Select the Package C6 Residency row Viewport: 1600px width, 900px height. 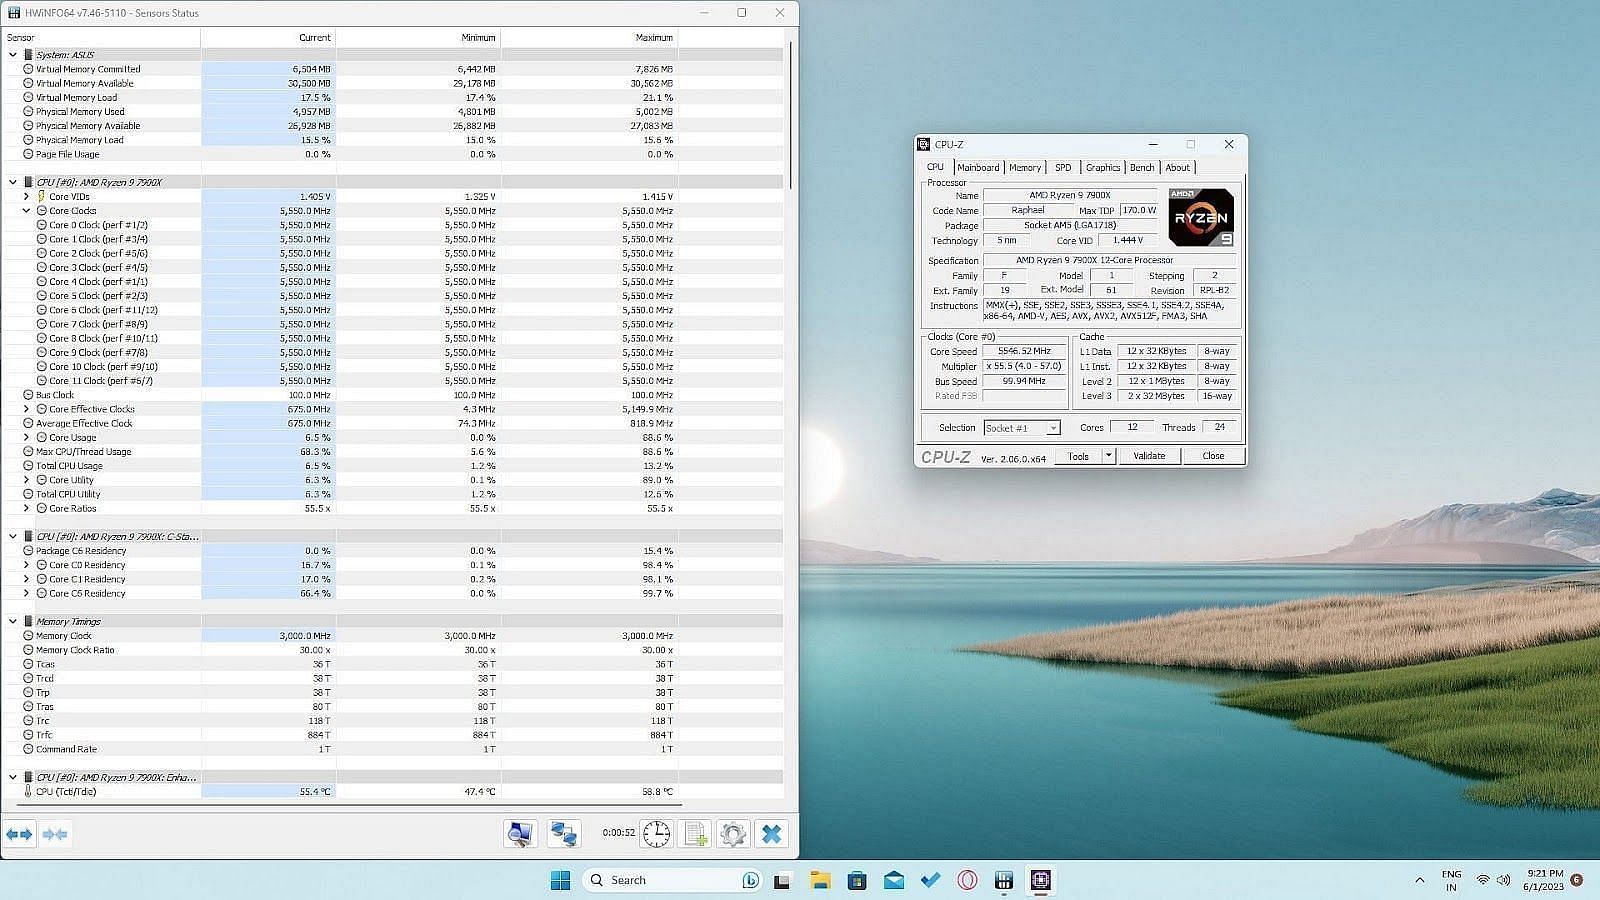click(x=392, y=551)
